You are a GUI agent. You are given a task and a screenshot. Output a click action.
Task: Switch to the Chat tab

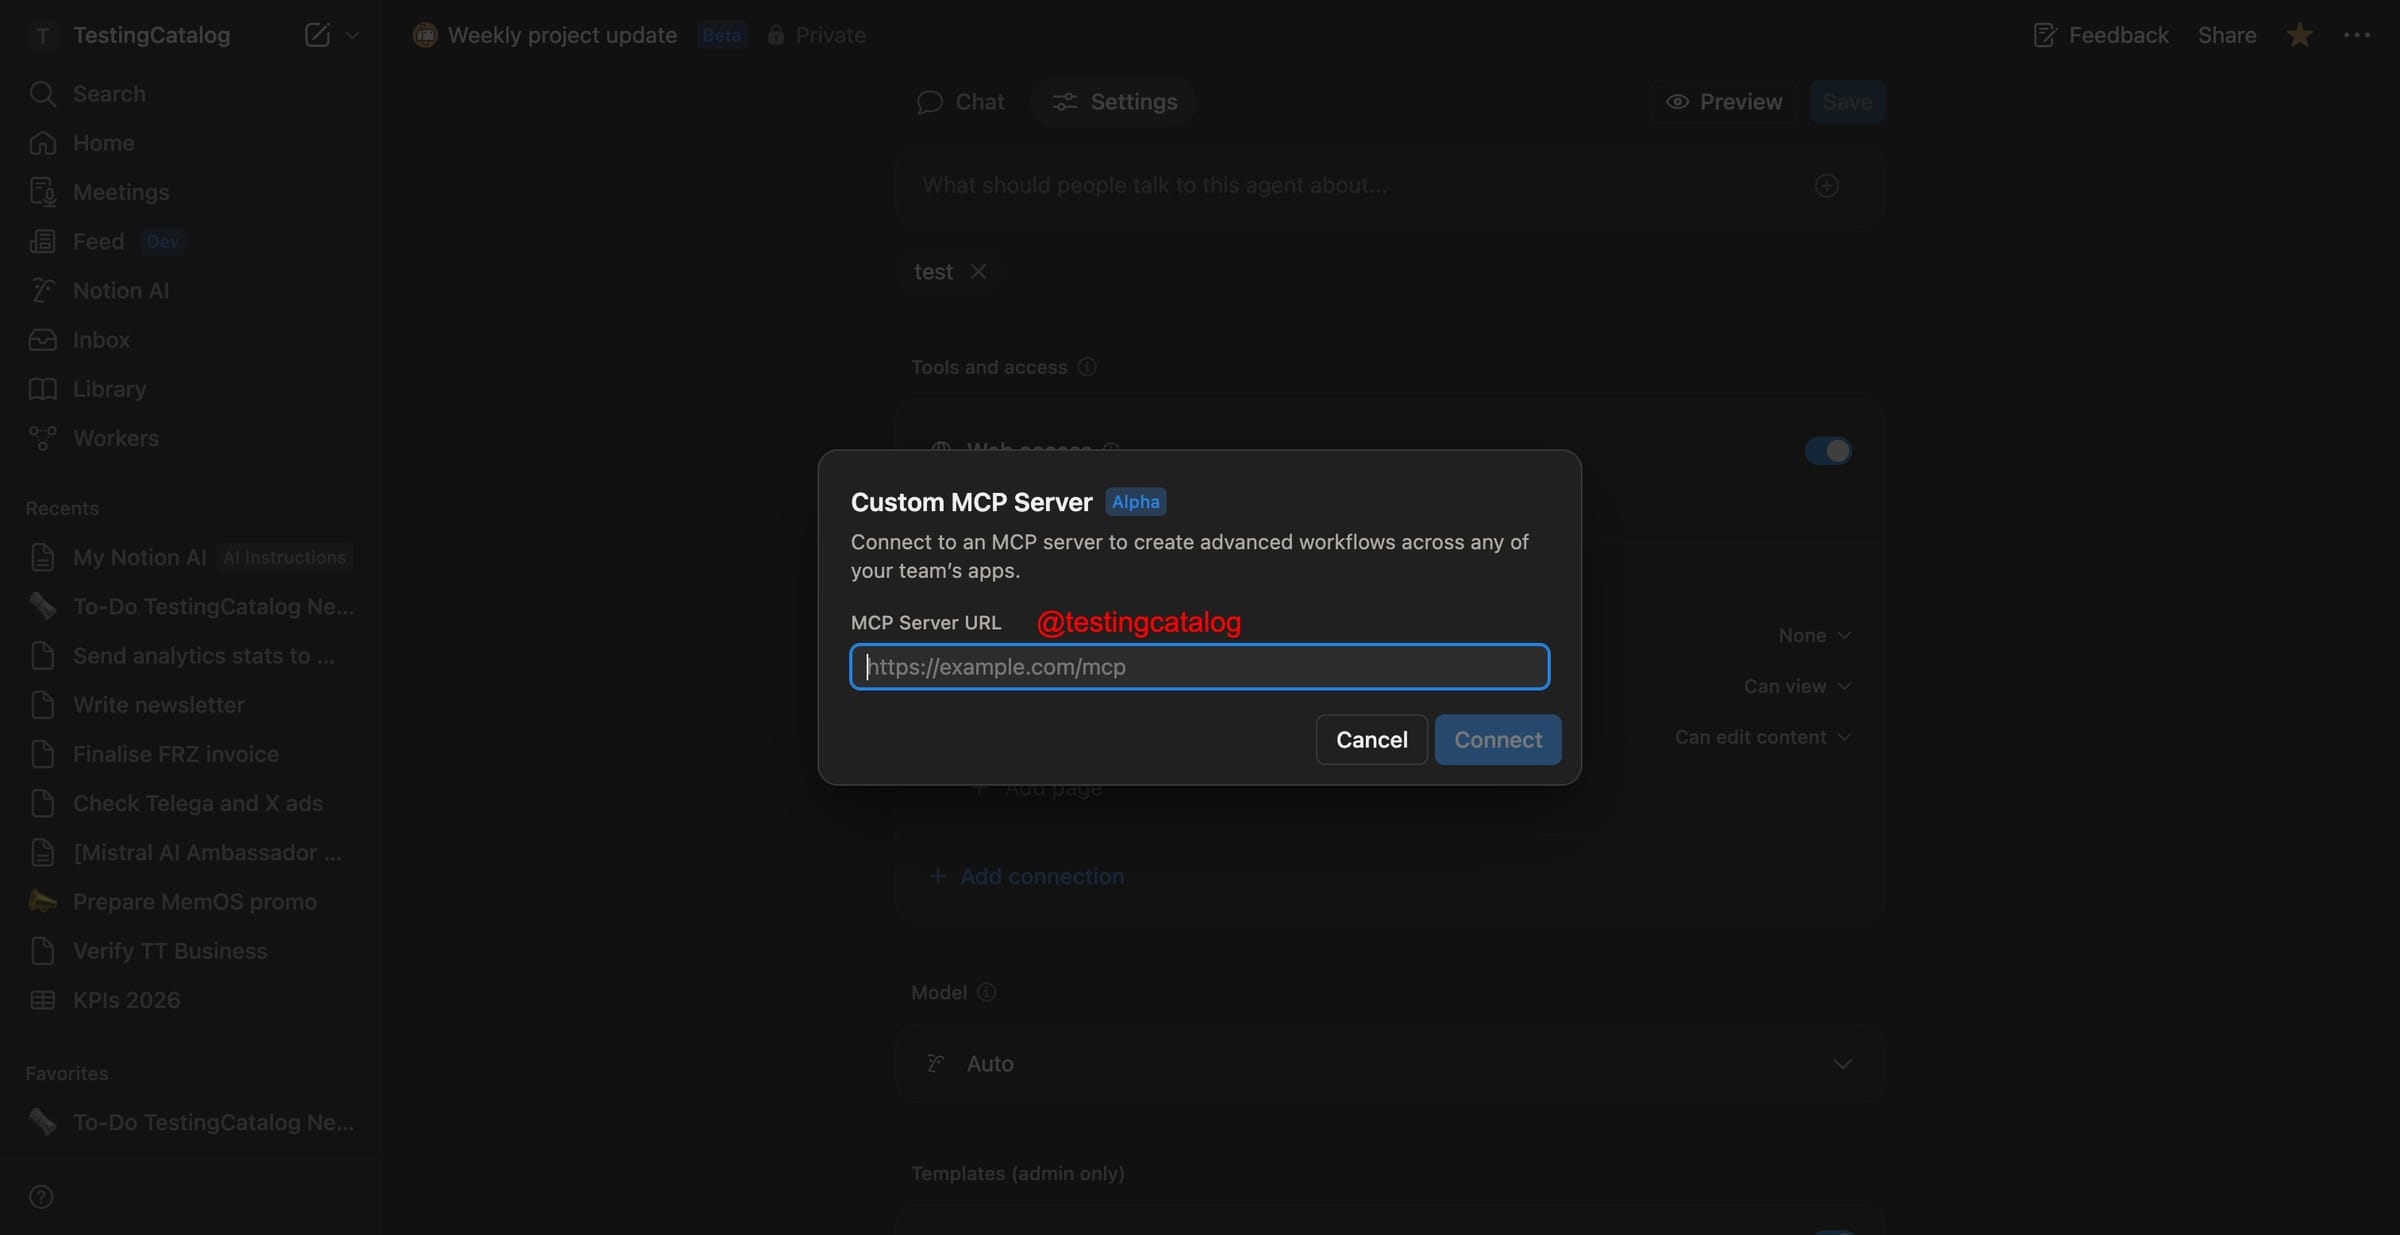tap(960, 102)
